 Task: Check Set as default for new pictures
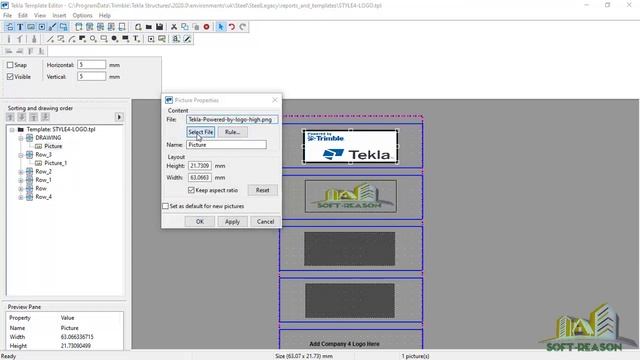165,206
